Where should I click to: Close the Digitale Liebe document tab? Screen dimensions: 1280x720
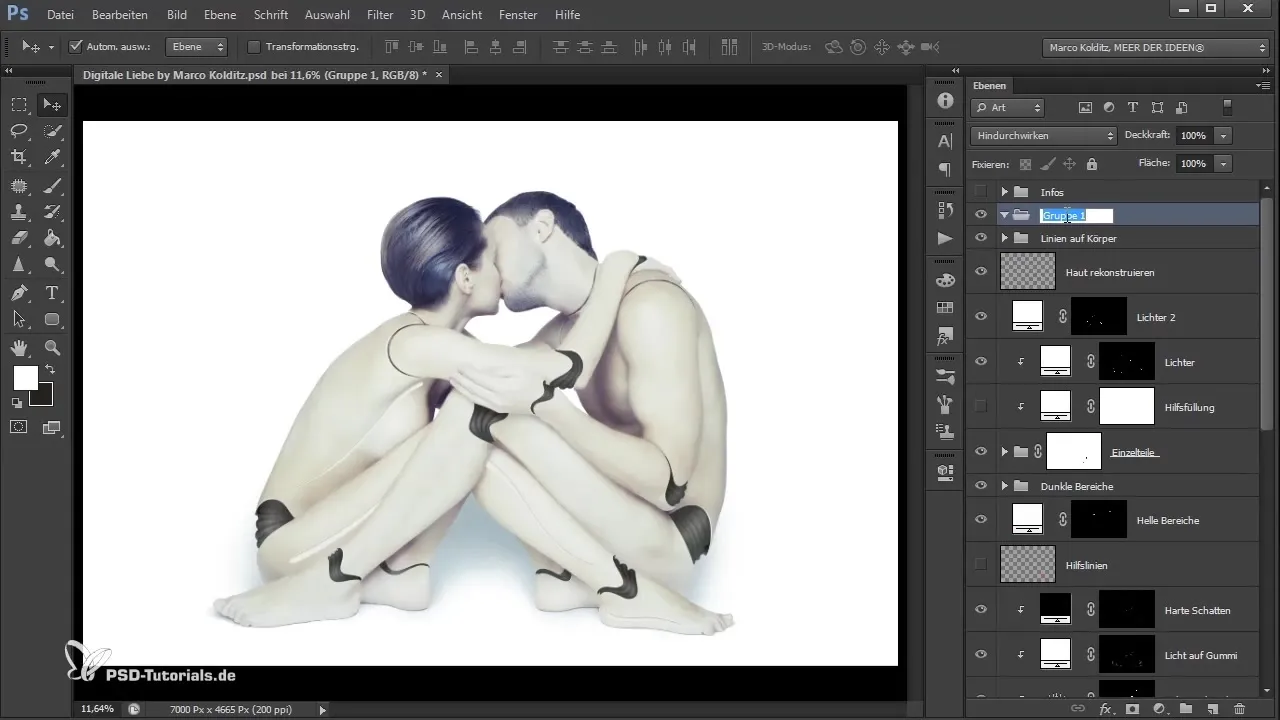tap(439, 75)
